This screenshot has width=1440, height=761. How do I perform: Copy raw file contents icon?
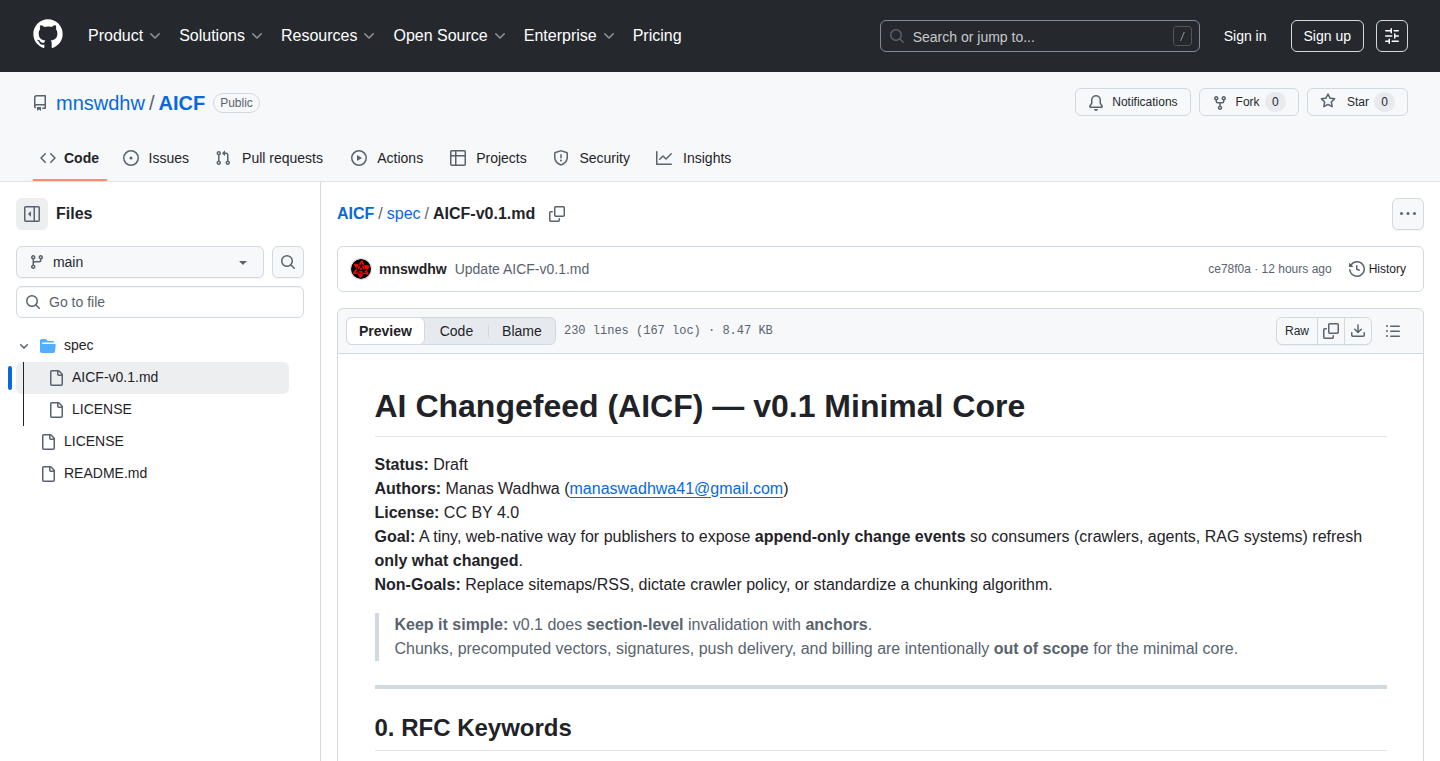[x=1331, y=331]
